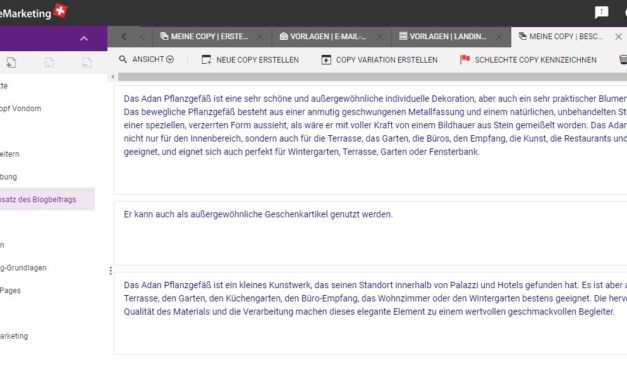Image resolution: width=627 pixels, height=376 pixels.
Task: Click NEUE COPY ERSTELLEN button
Action: click(250, 60)
